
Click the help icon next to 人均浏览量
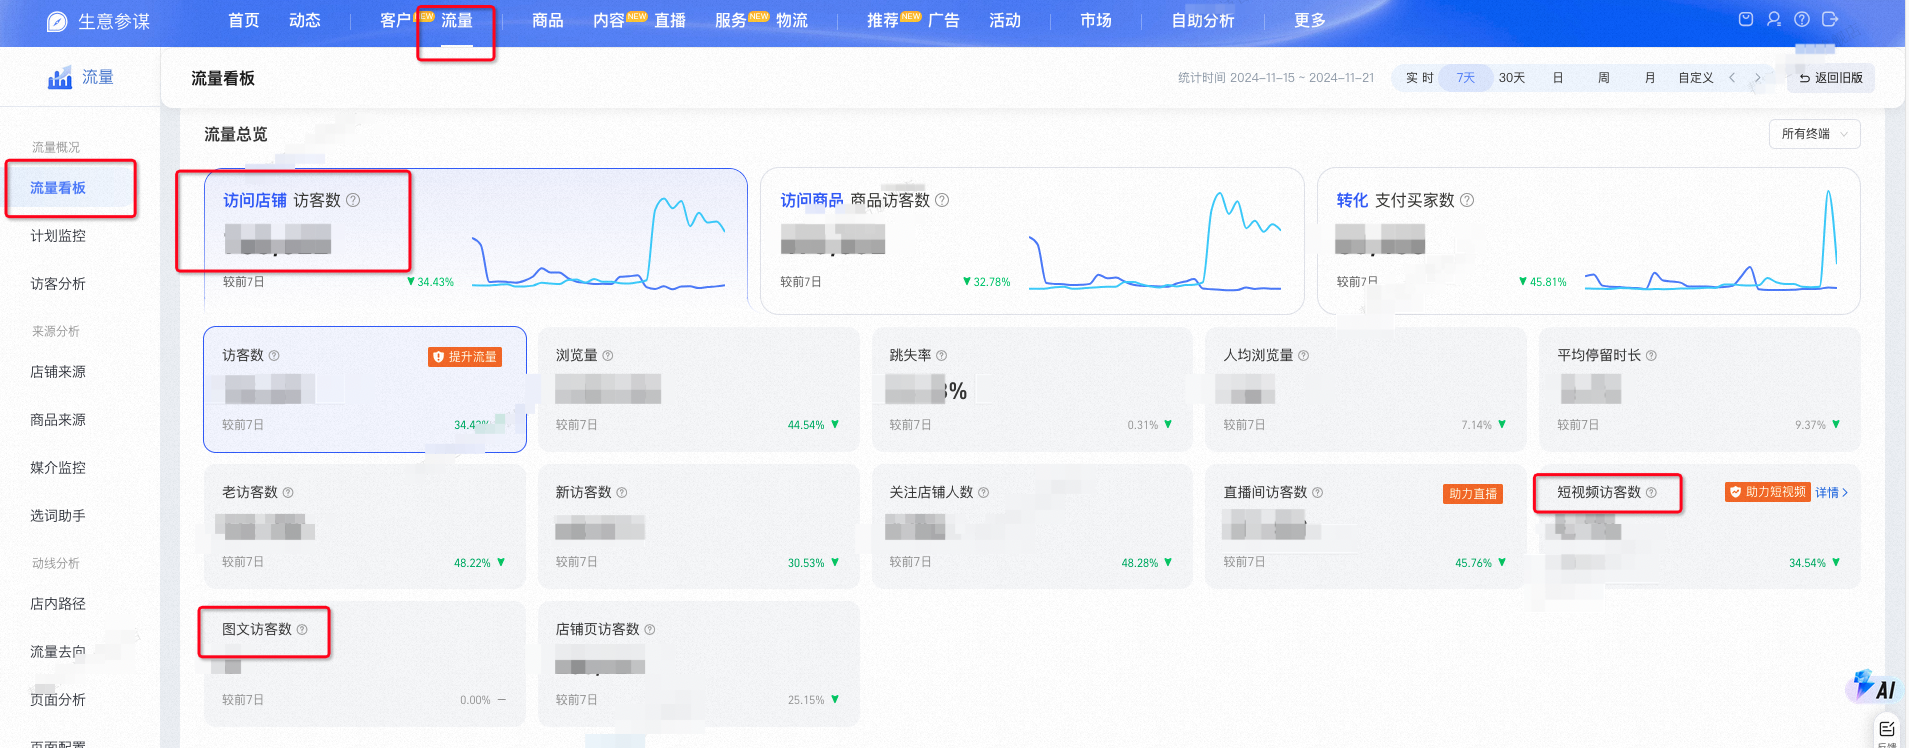tap(1304, 356)
